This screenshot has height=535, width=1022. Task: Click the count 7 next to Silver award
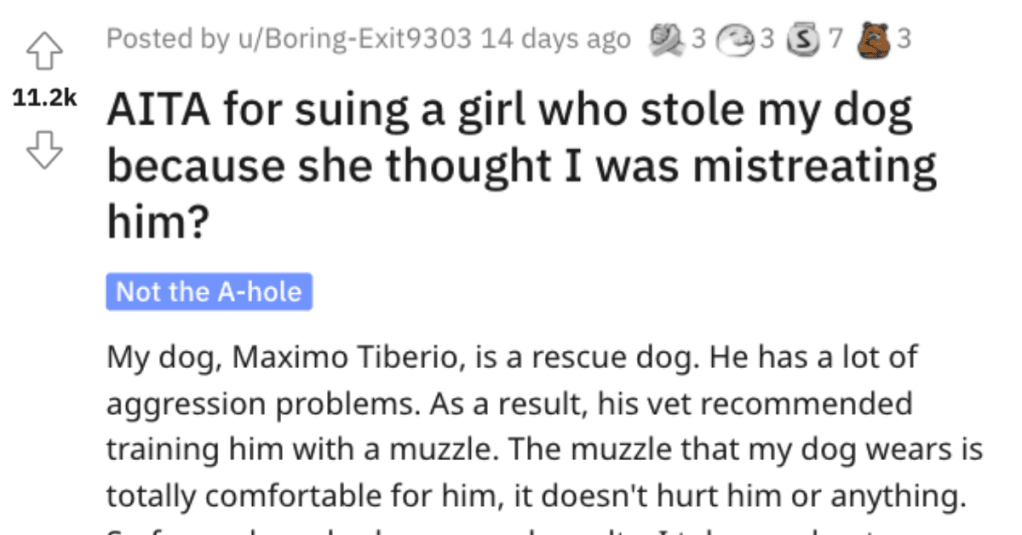point(836,39)
